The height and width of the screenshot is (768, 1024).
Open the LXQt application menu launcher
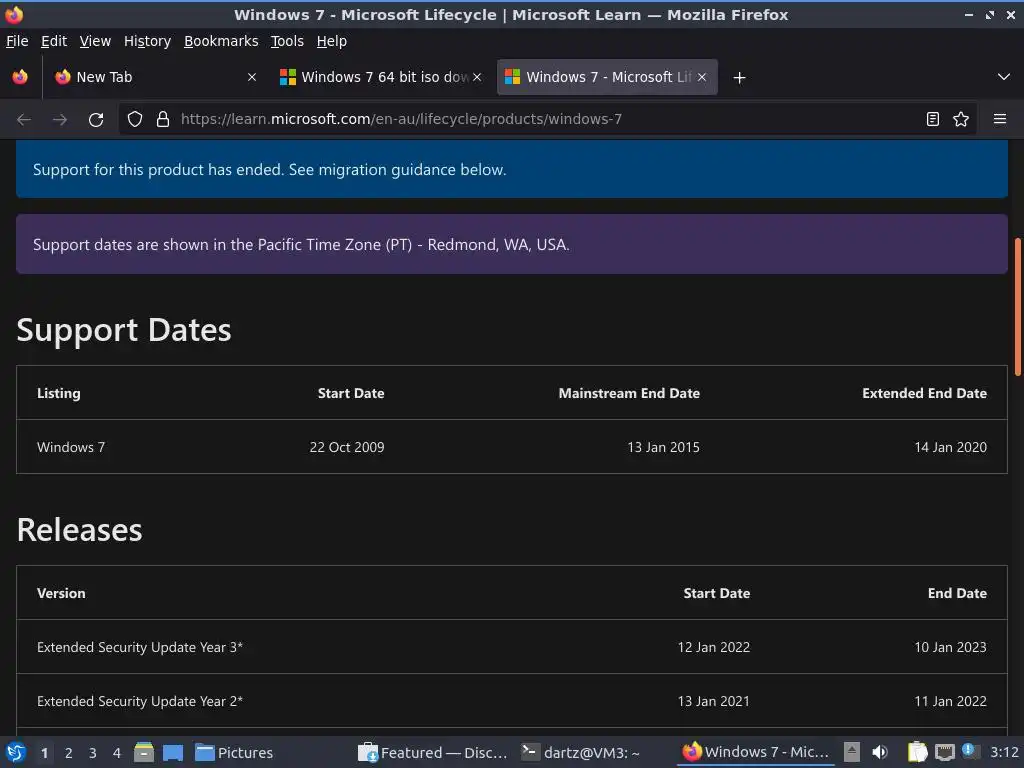click(15, 752)
